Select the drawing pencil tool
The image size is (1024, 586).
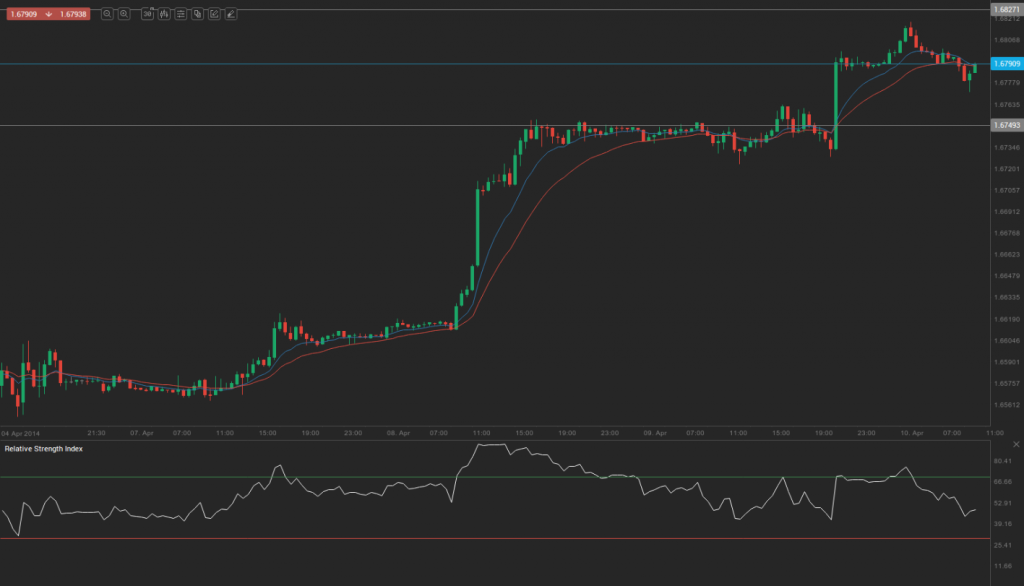click(x=231, y=14)
